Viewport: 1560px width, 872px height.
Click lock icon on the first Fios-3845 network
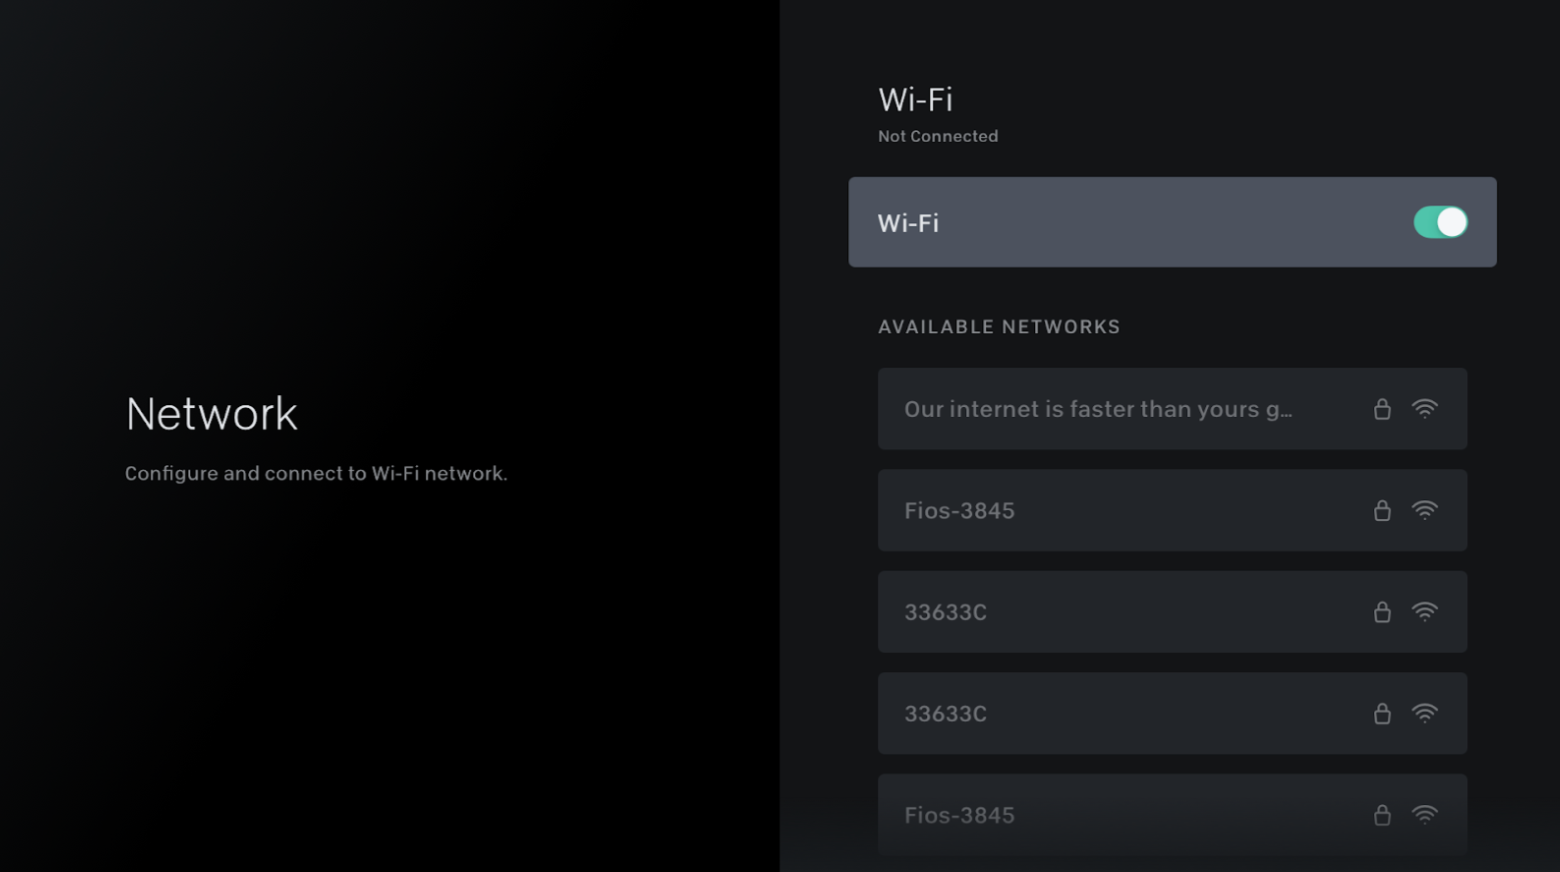1382,511
